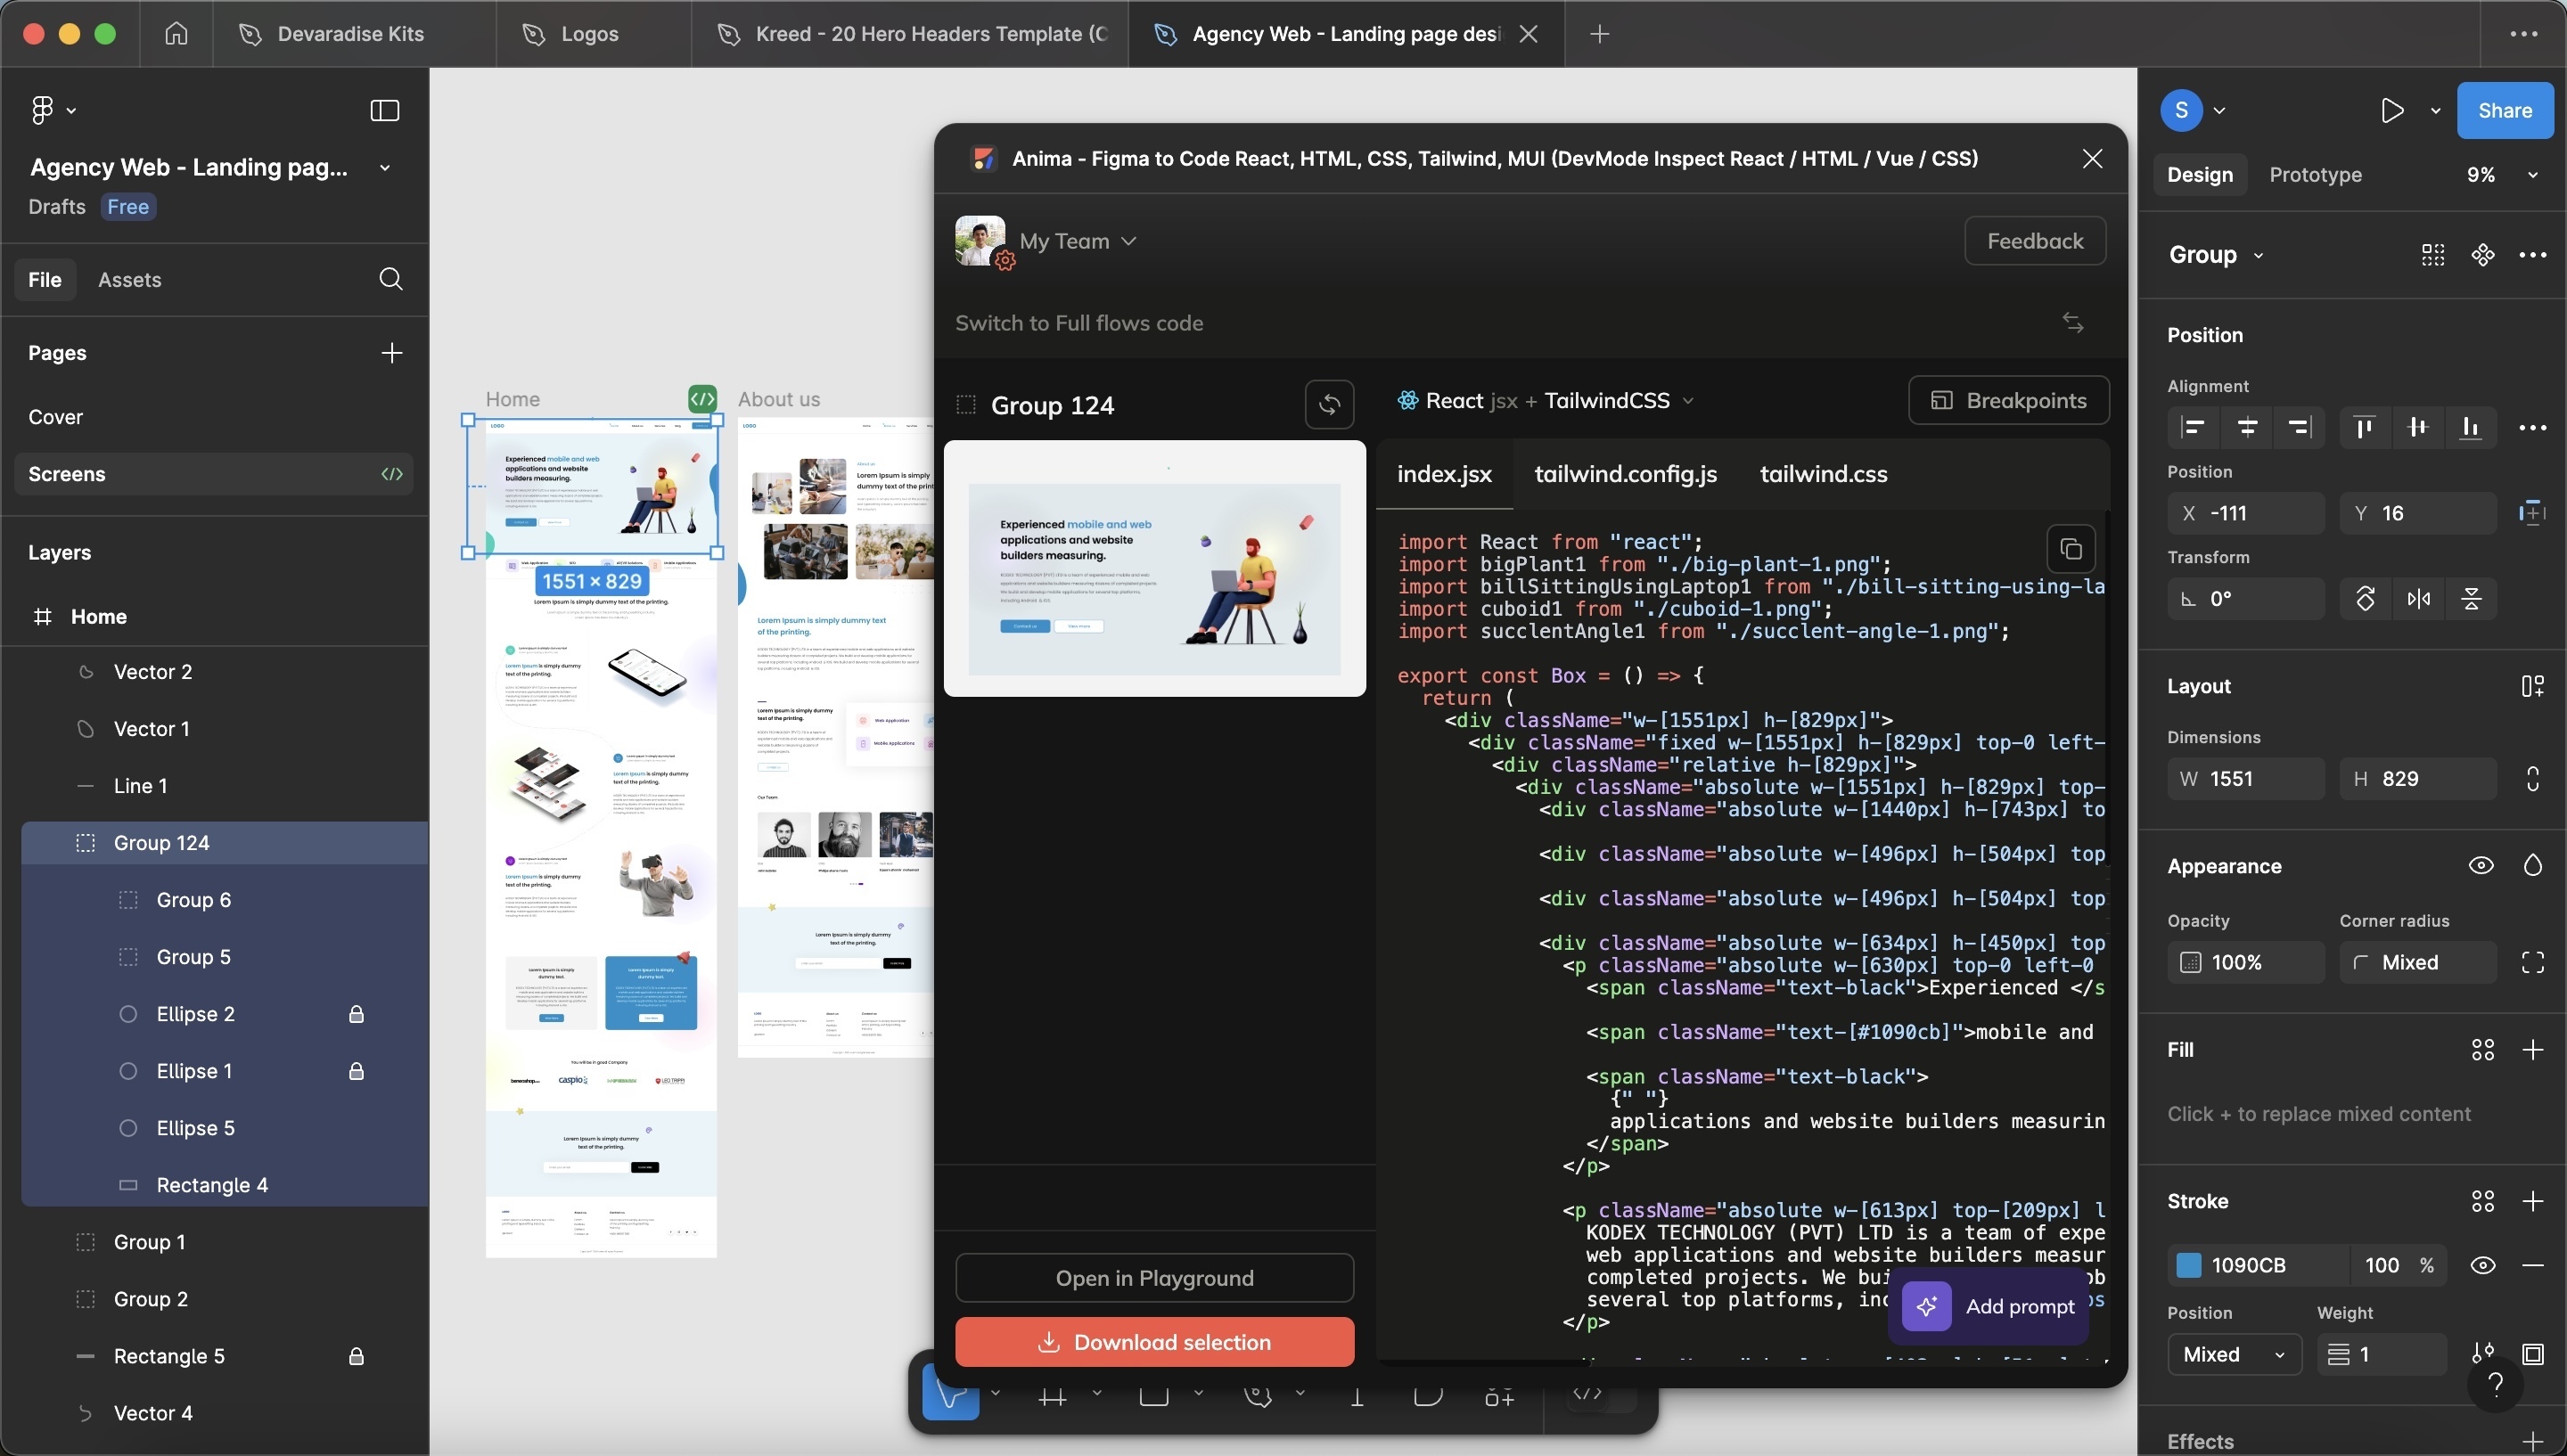Image resolution: width=2567 pixels, height=1456 pixels.
Task: Open the help question mark button
Action: (2496, 1383)
